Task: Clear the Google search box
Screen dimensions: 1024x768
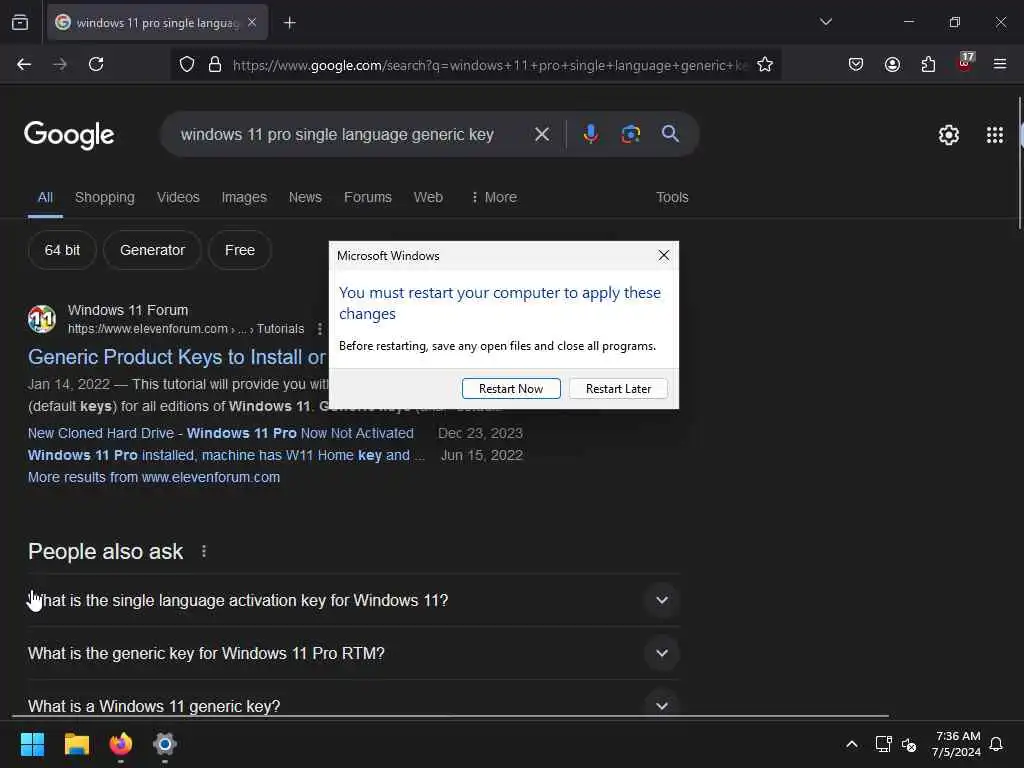Action: (541, 134)
